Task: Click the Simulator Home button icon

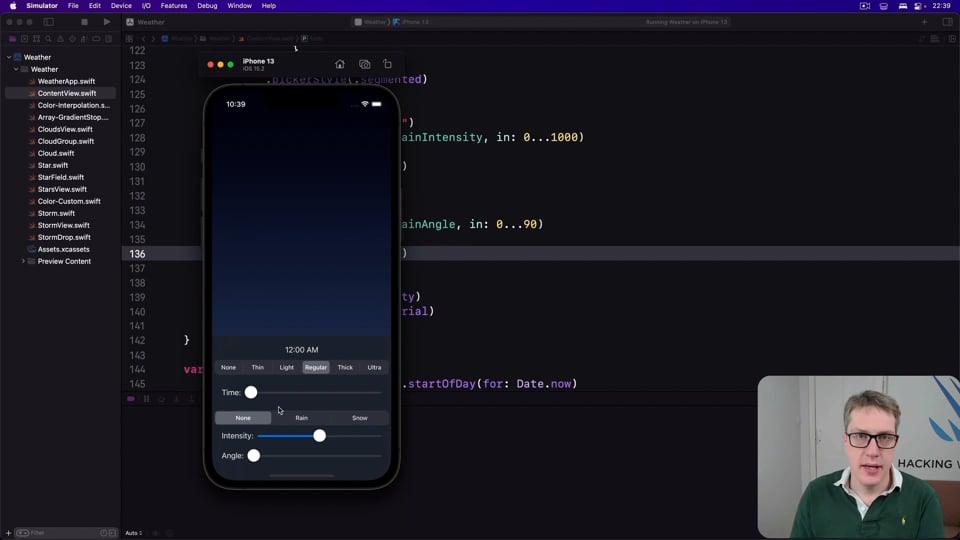Action: [340, 64]
